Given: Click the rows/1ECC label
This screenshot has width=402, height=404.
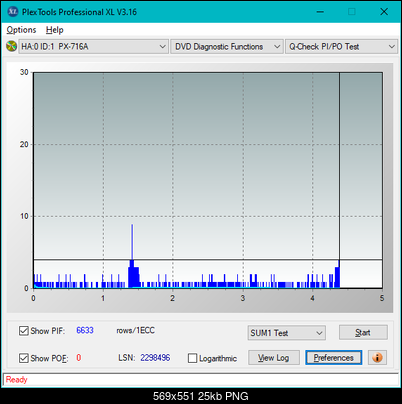Looking at the screenshot, I should 136,330.
